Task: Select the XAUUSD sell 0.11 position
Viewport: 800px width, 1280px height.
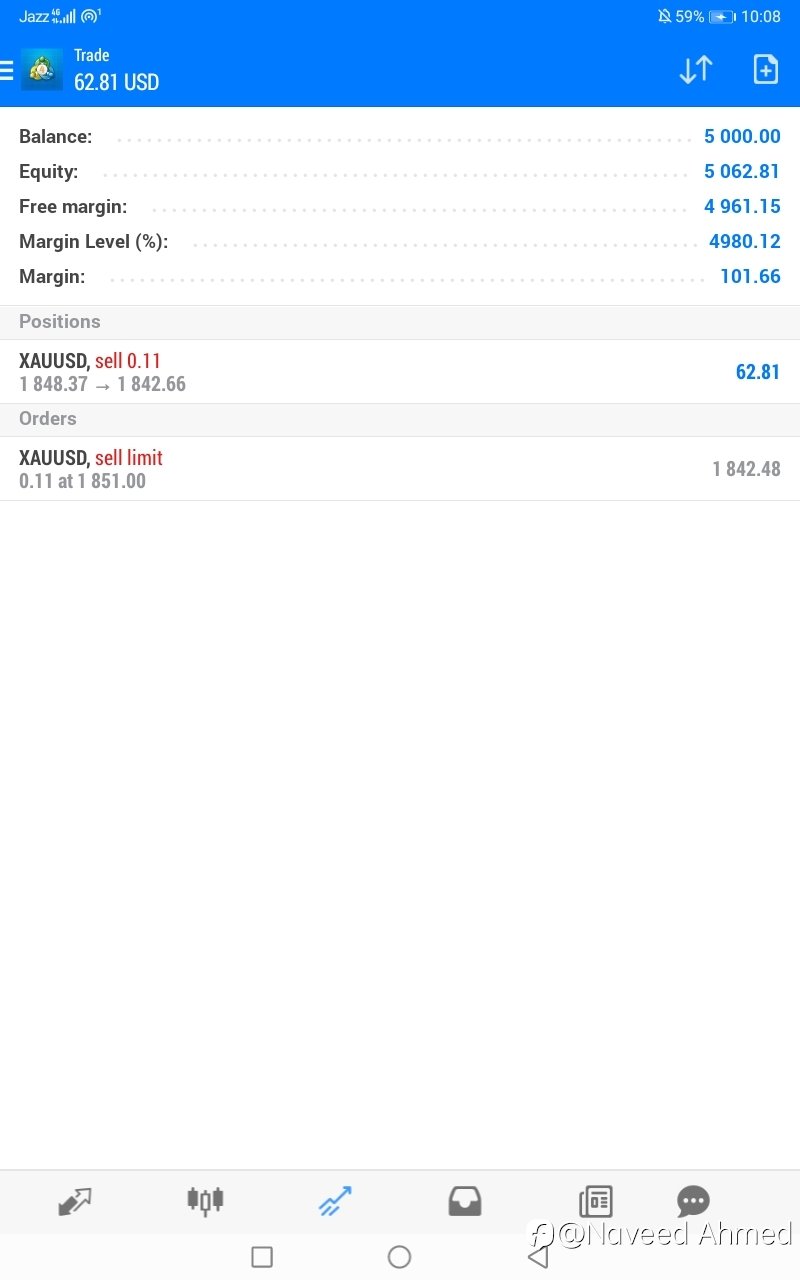Action: 400,372
